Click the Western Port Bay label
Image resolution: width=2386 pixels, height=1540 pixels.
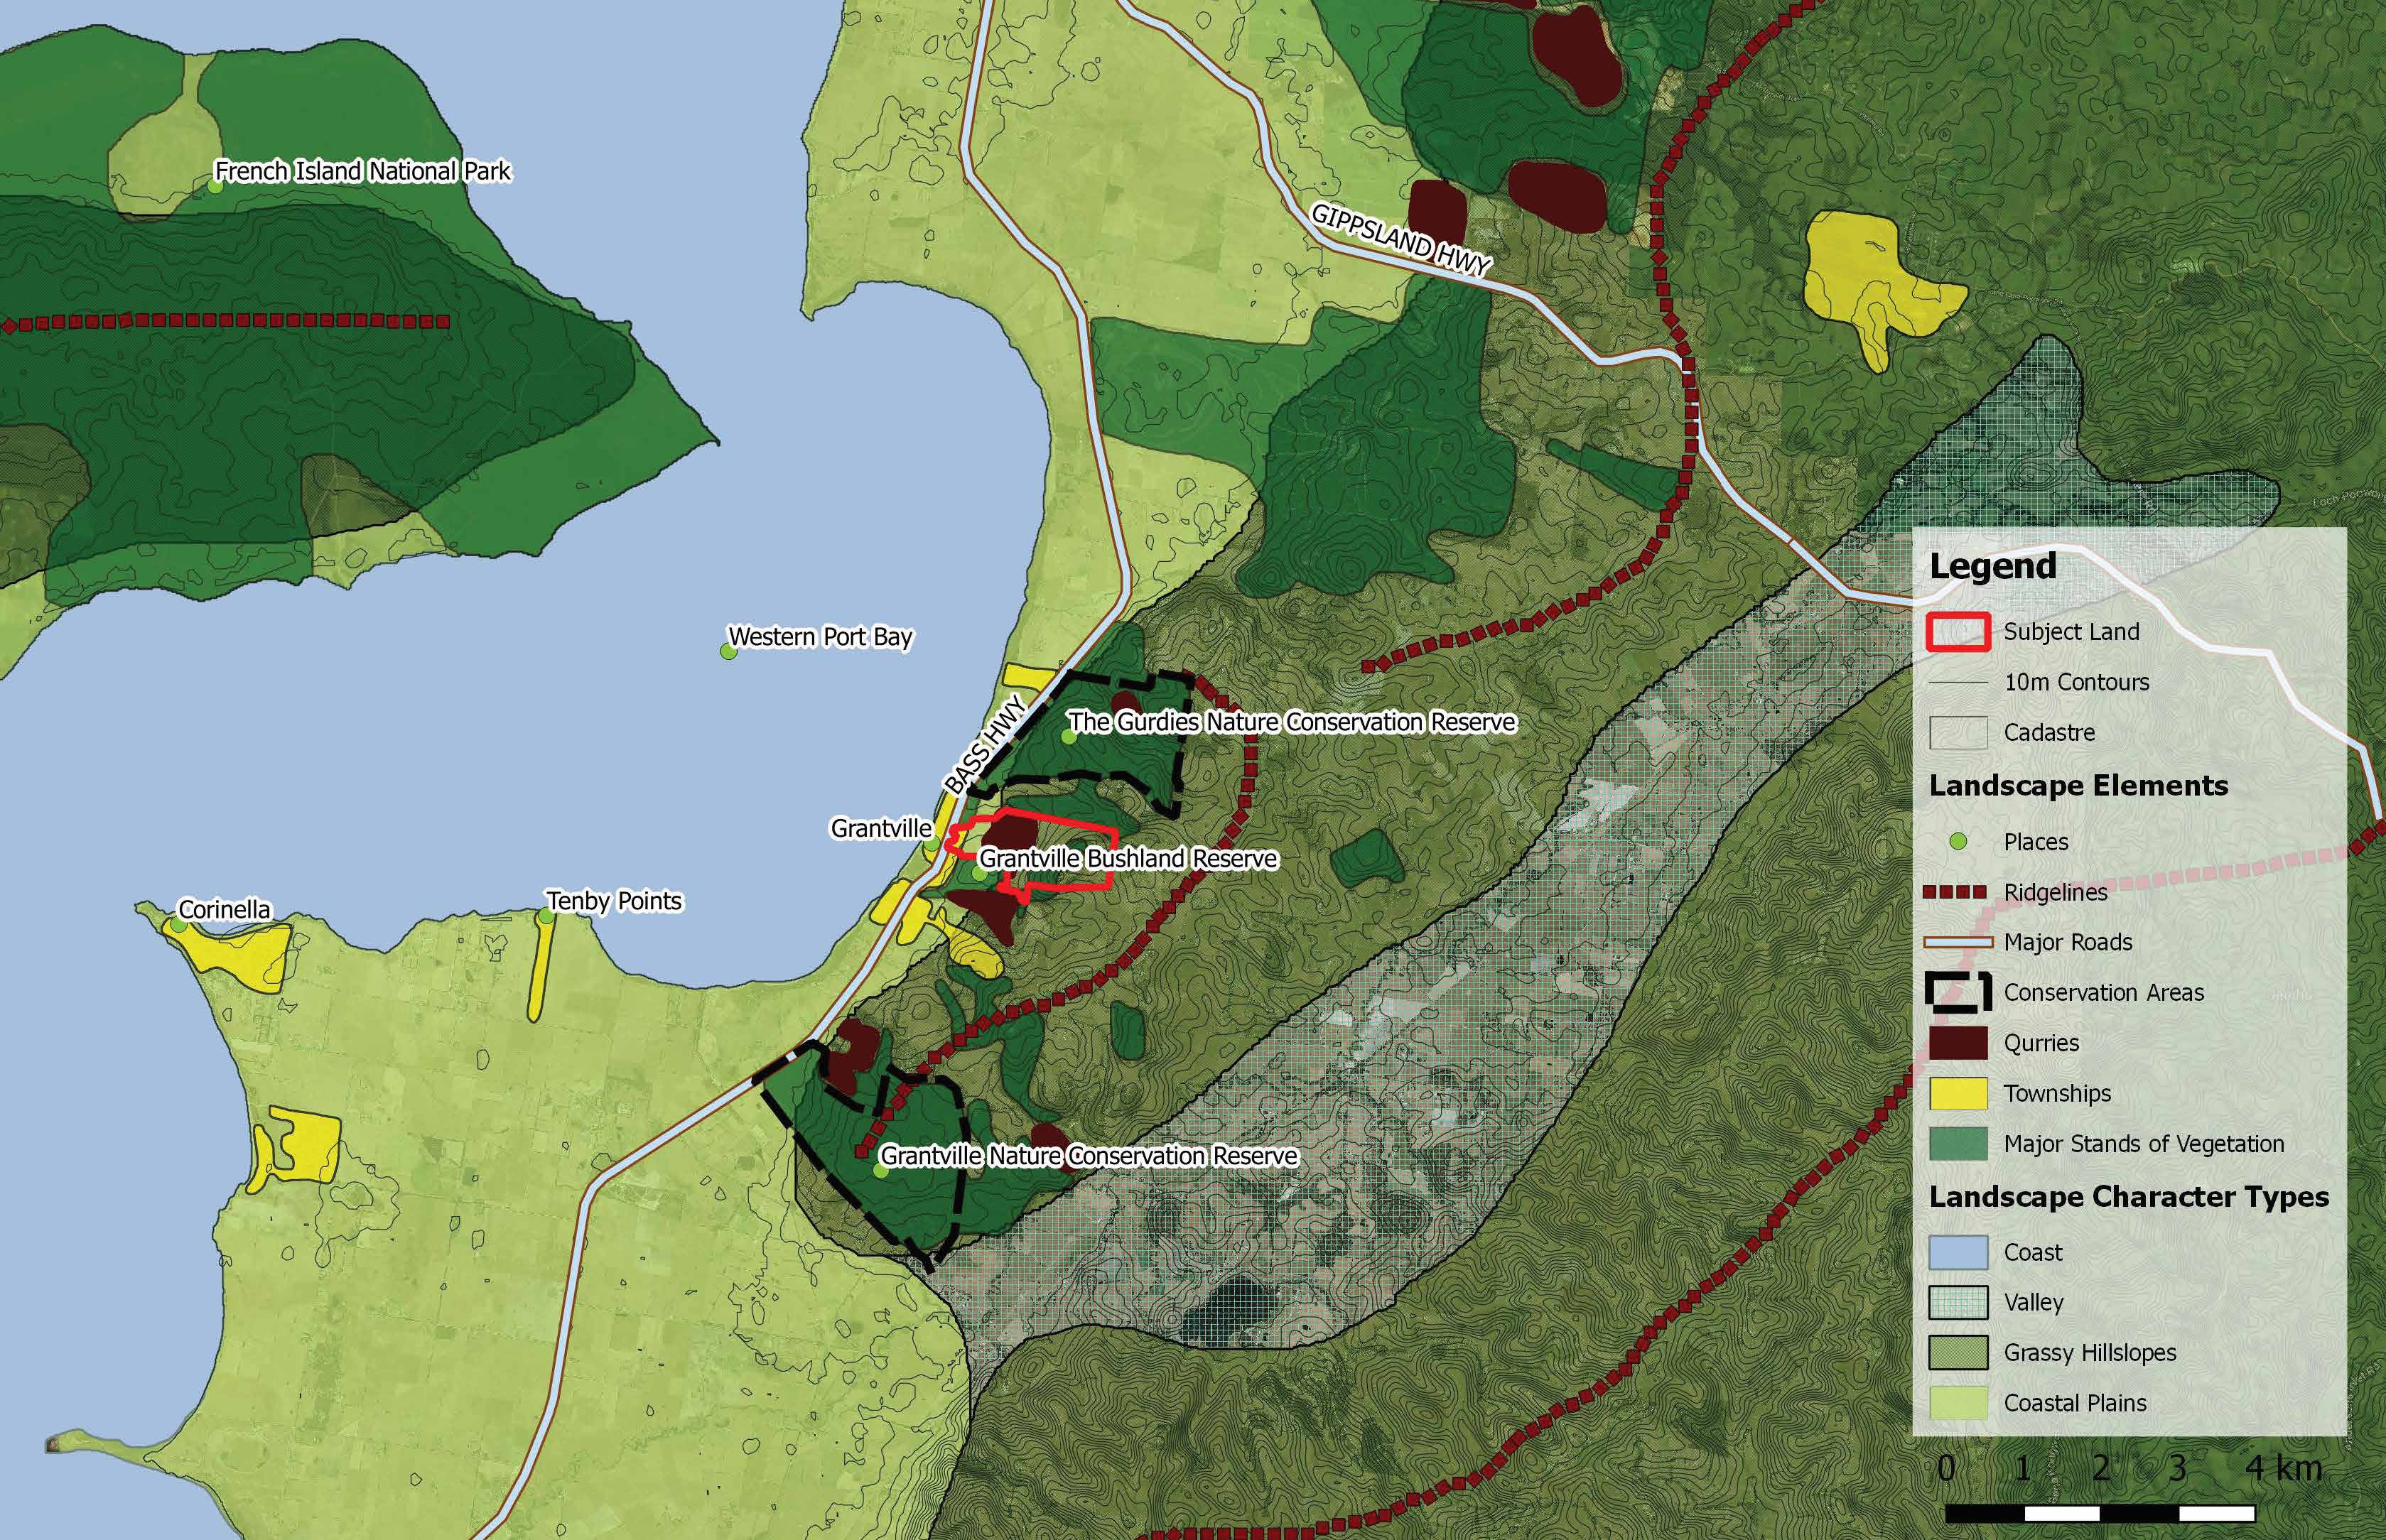(x=820, y=637)
